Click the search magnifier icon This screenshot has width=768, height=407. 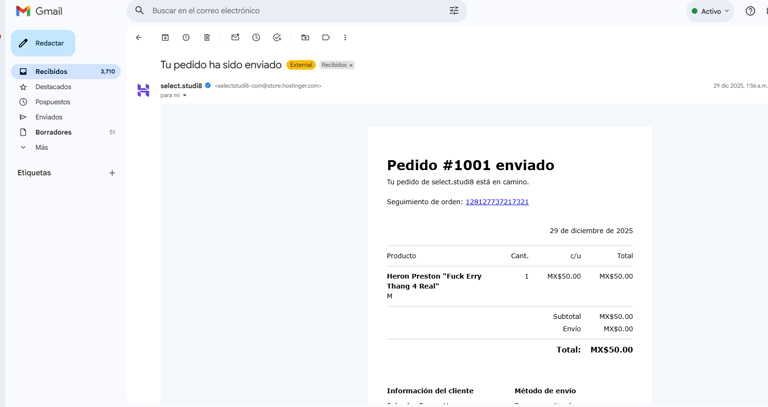[140, 10]
